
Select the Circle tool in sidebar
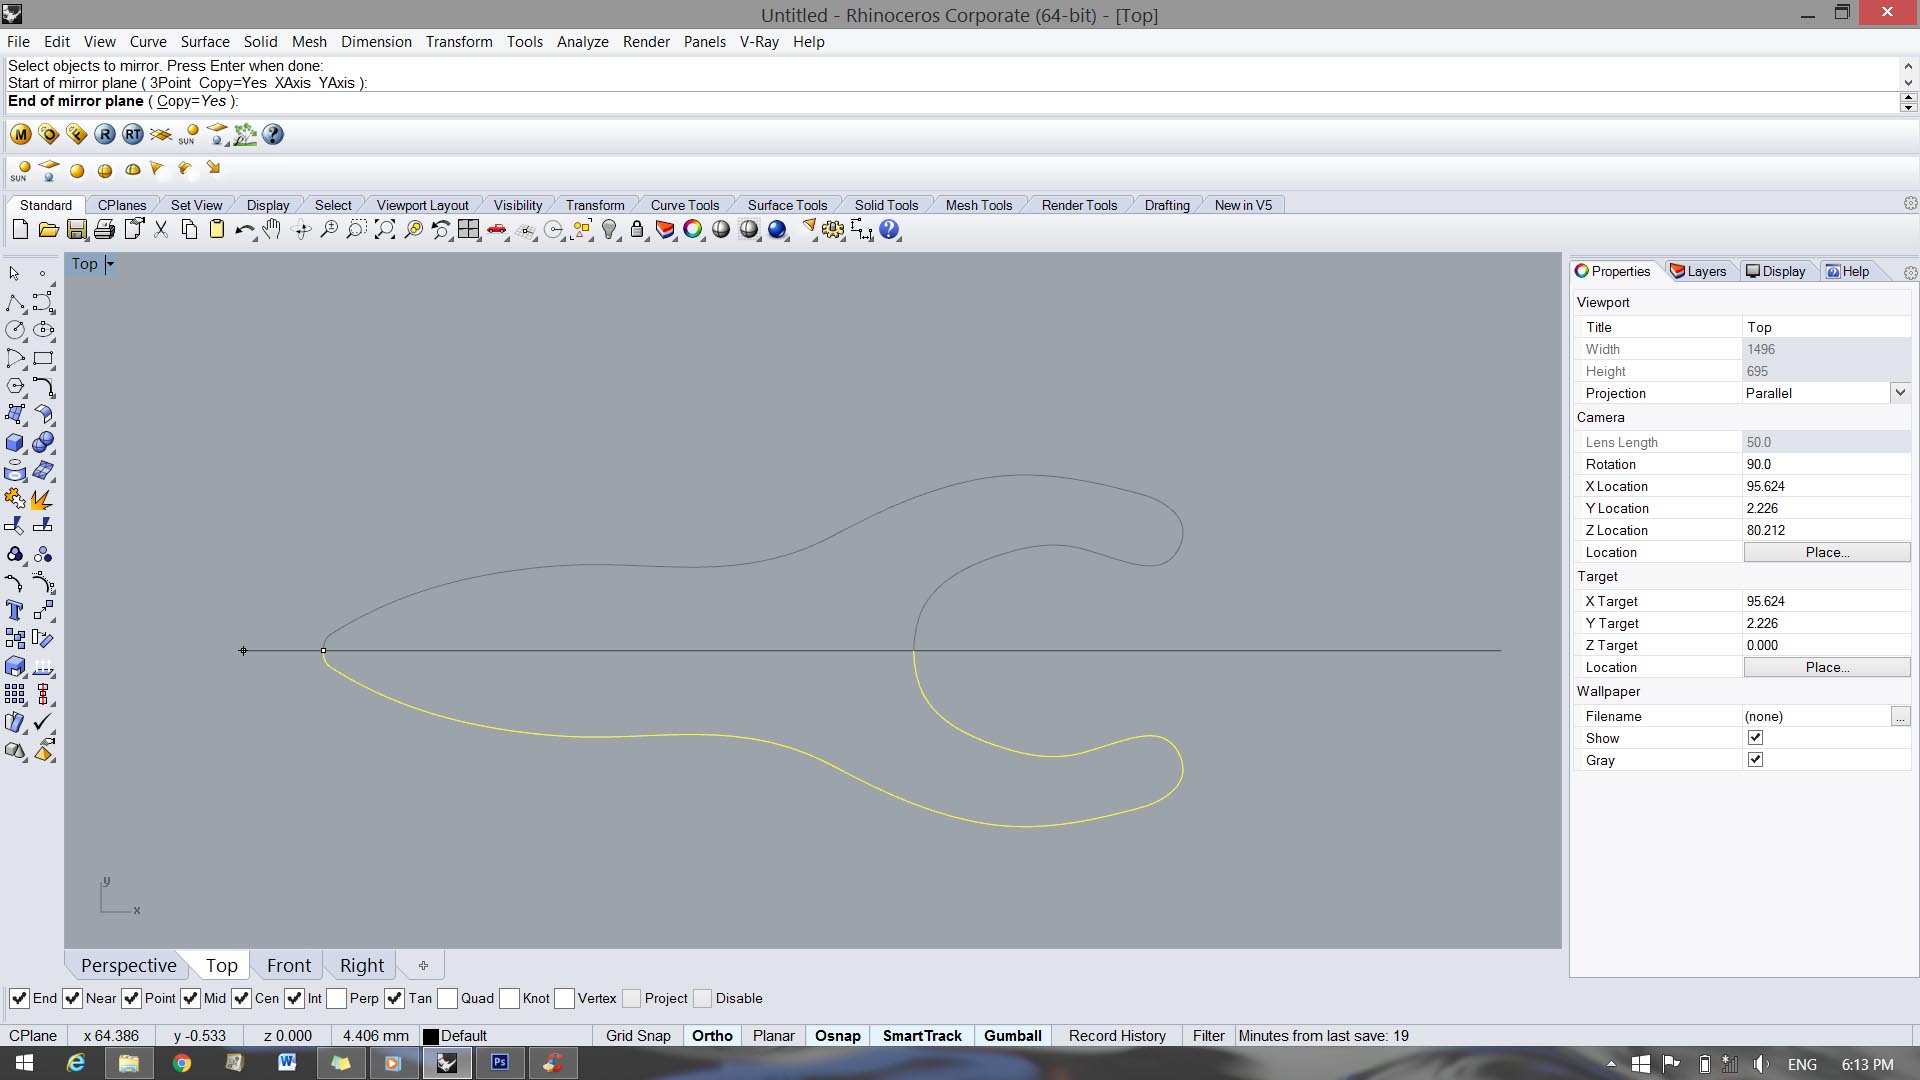coord(15,330)
